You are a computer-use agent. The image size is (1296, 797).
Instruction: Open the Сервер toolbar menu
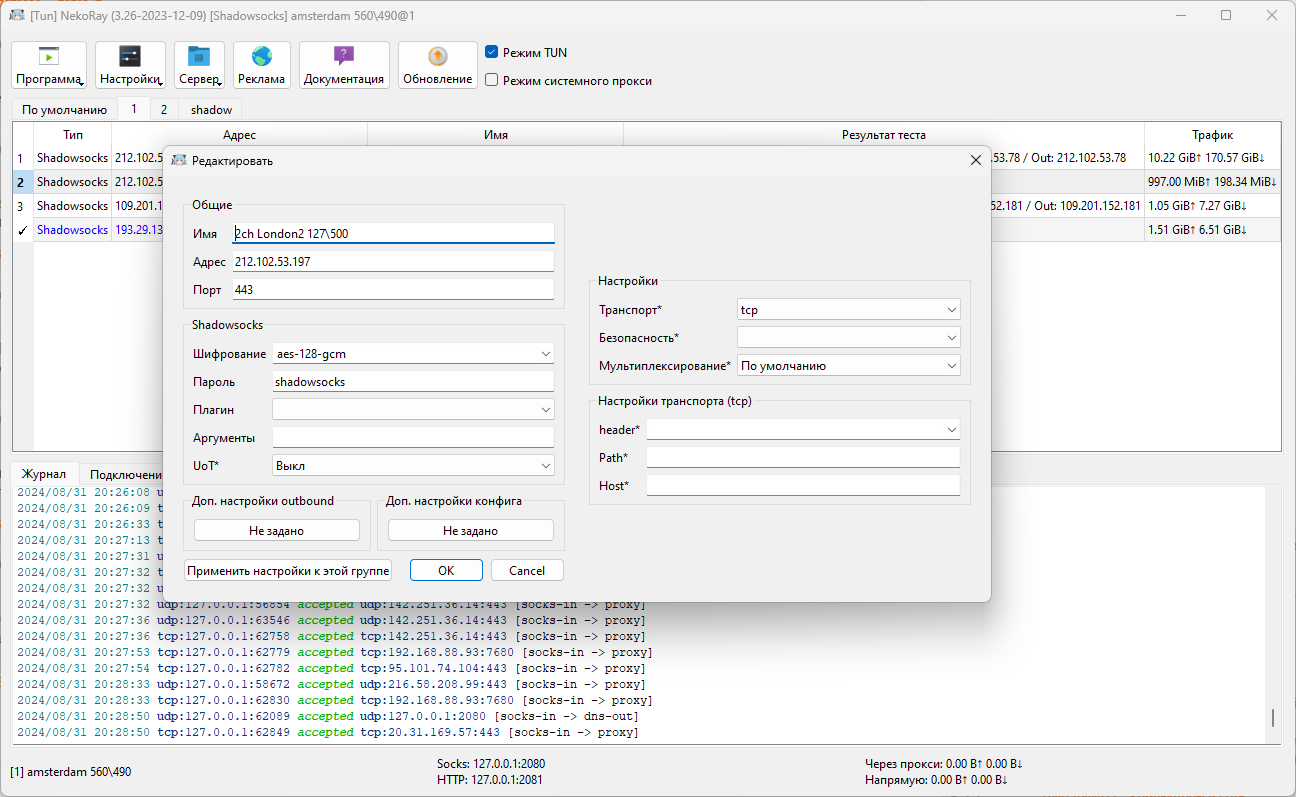point(199,66)
